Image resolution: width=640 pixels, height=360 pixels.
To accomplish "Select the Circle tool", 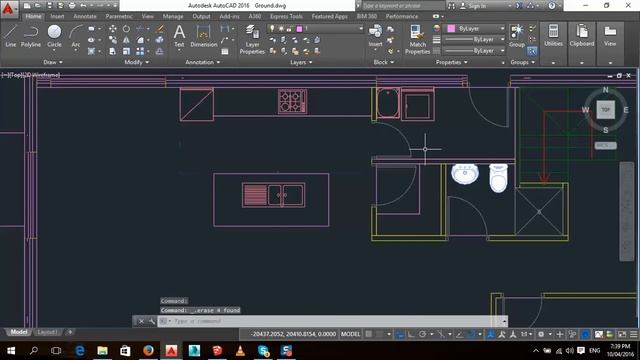I will pos(54,36).
